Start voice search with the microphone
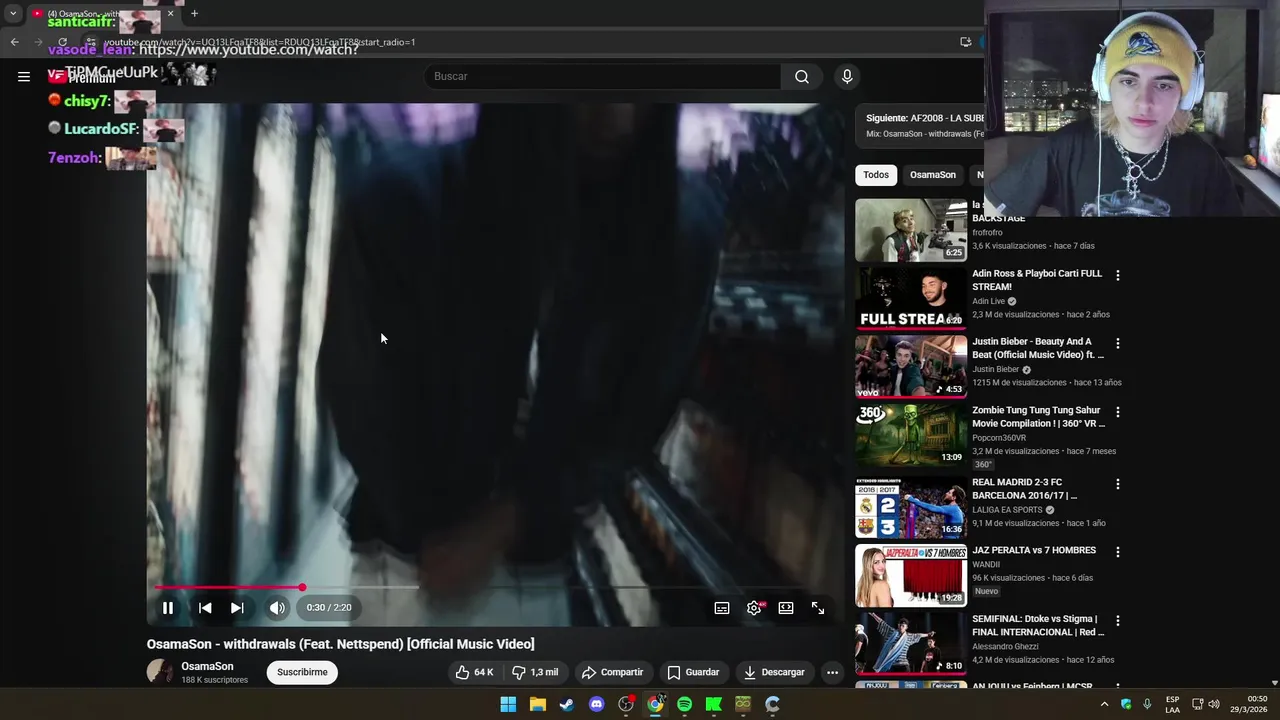This screenshot has width=1280, height=720. pos(847,77)
